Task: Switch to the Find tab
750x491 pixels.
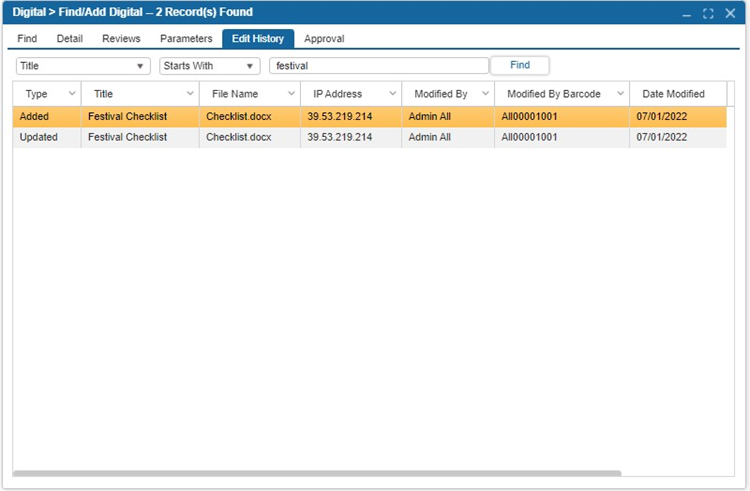Action: coord(27,39)
